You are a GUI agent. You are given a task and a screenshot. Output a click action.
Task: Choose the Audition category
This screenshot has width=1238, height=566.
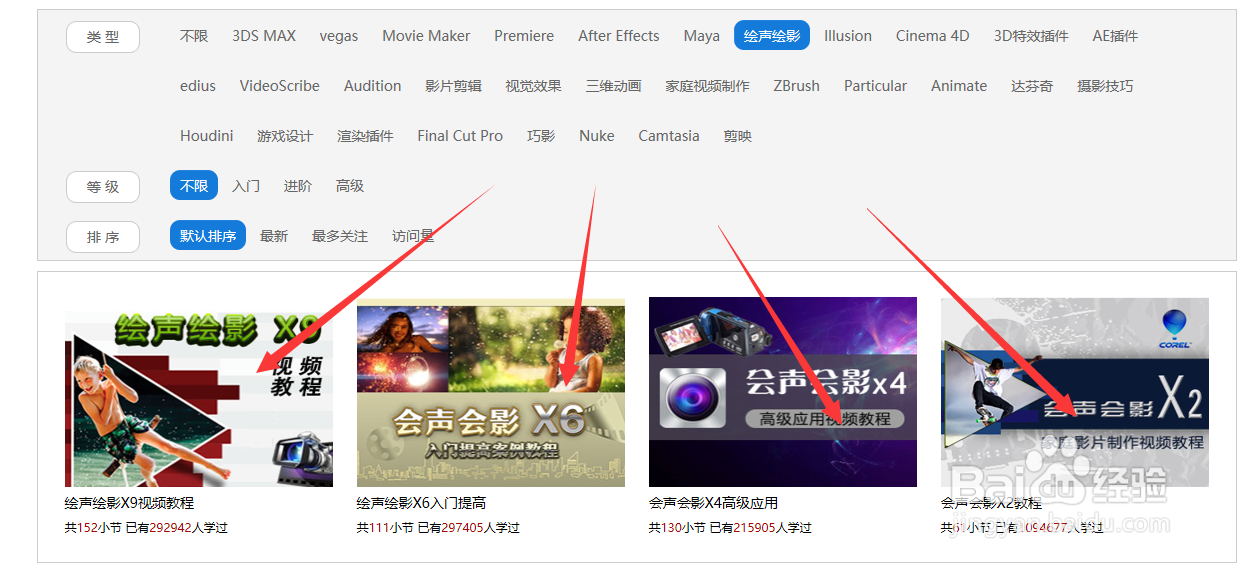[x=373, y=86]
